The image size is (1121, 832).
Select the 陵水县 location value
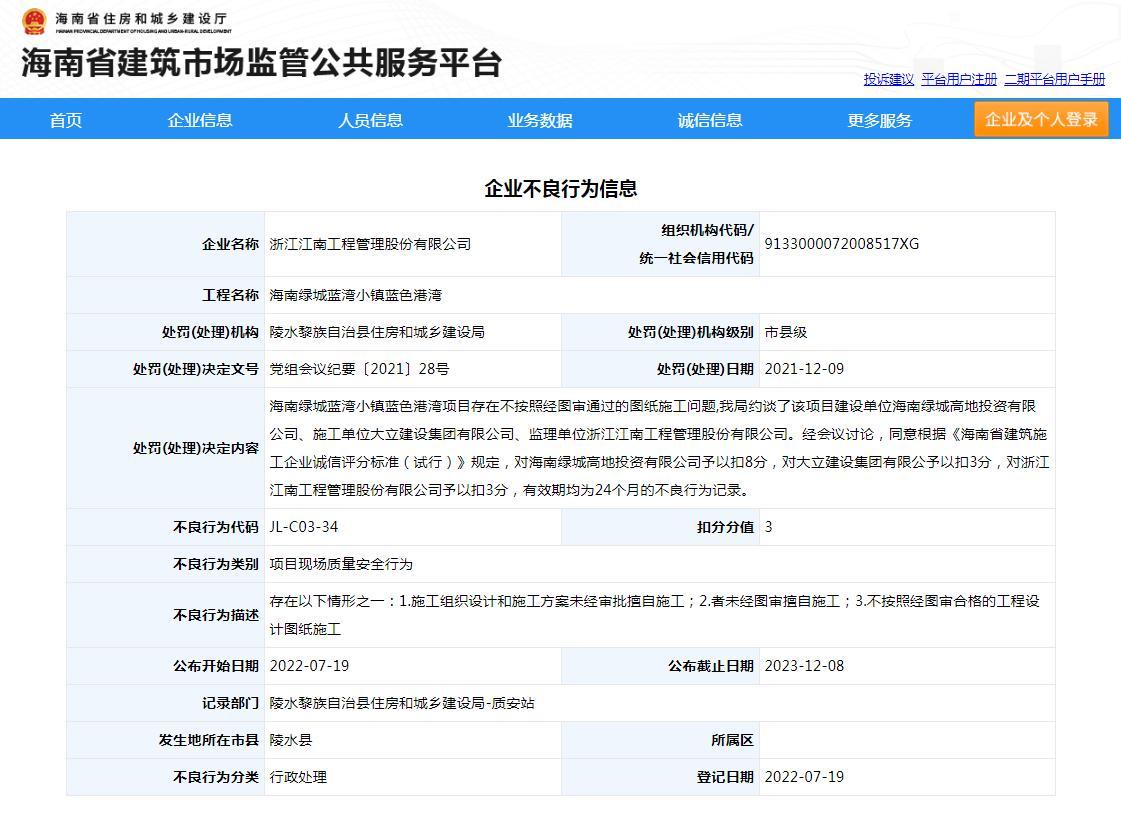click(290, 741)
